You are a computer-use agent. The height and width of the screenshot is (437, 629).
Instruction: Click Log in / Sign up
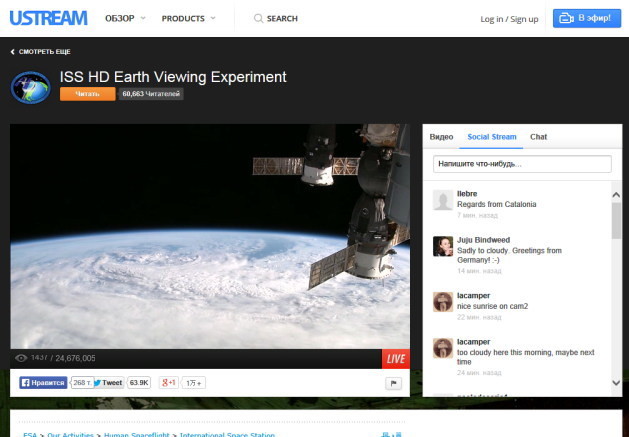coord(509,19)
